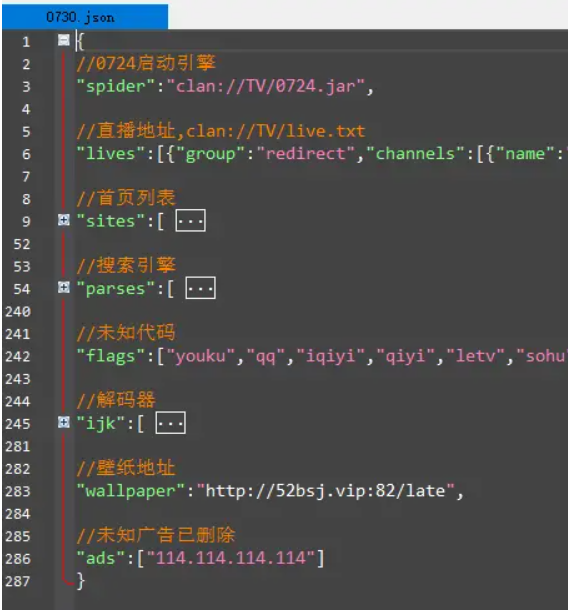Click the comment //0724启动引擎
The image size is (568, 611).
pyautogui.click(x=146, y=63)
